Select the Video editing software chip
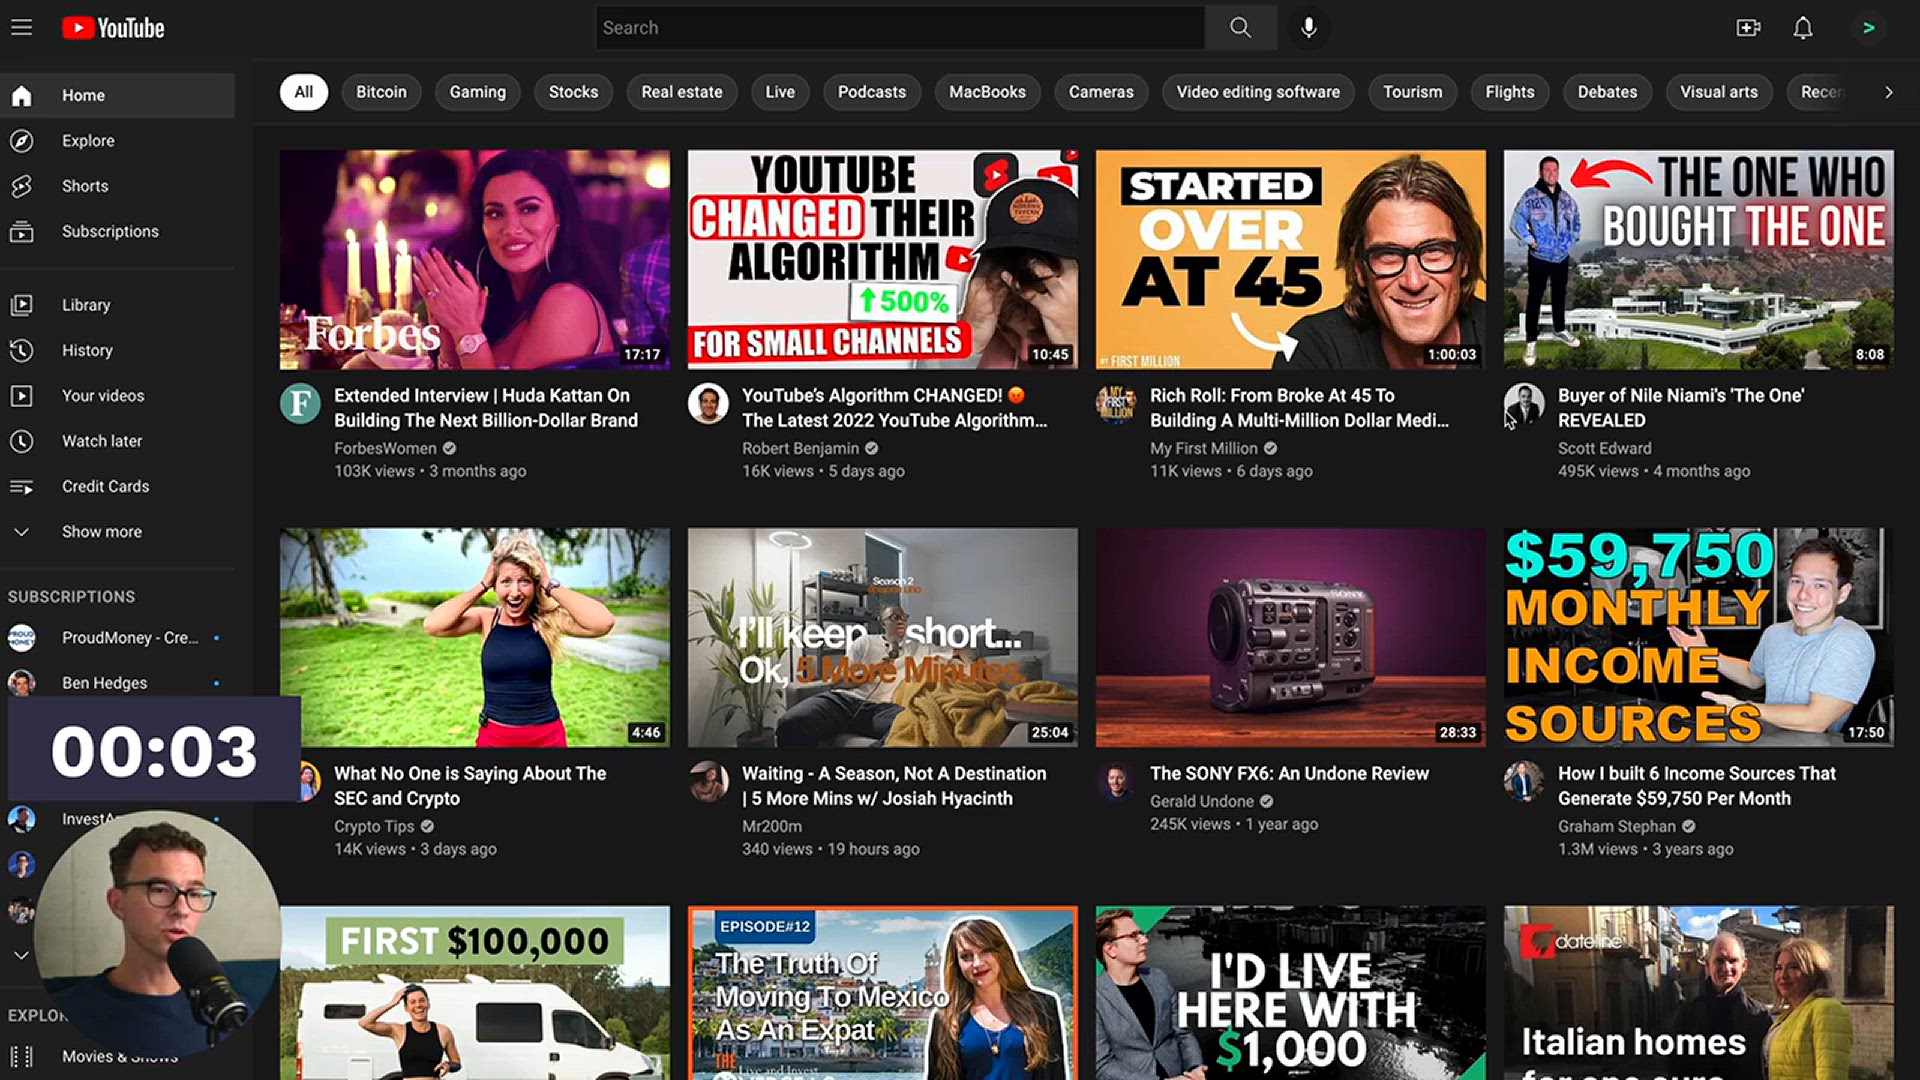Image resolution: width=1920 pixels, height=1080 pixels. click(x=1258, y=92)
